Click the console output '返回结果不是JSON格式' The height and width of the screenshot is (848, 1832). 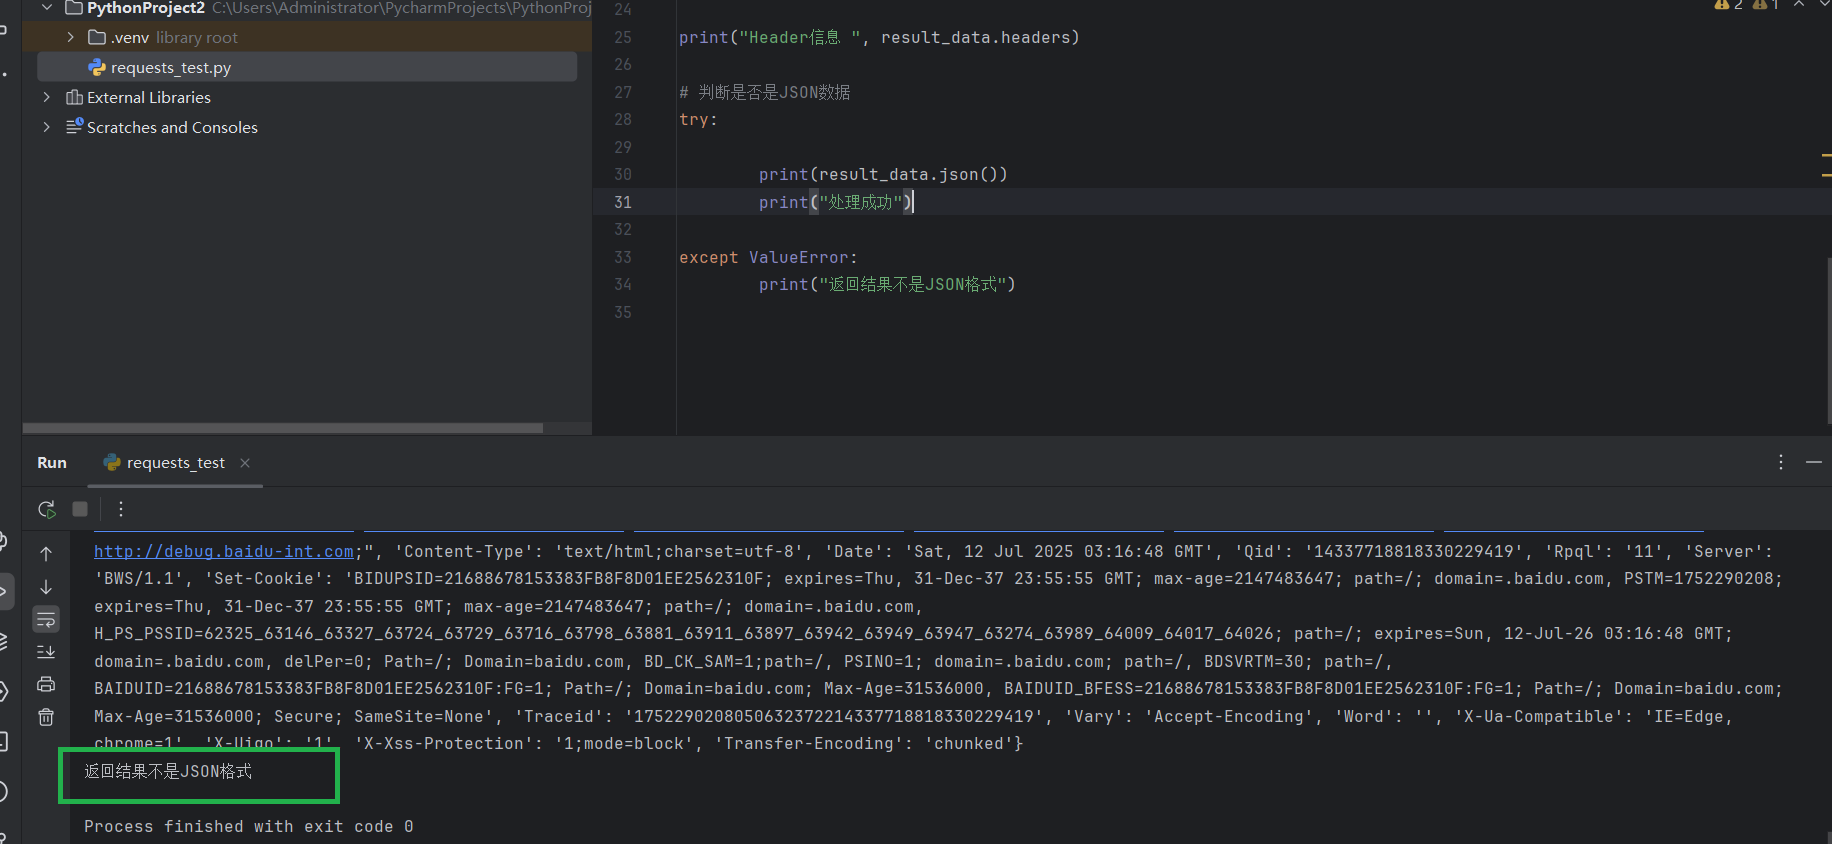click(x=168, y=771)
